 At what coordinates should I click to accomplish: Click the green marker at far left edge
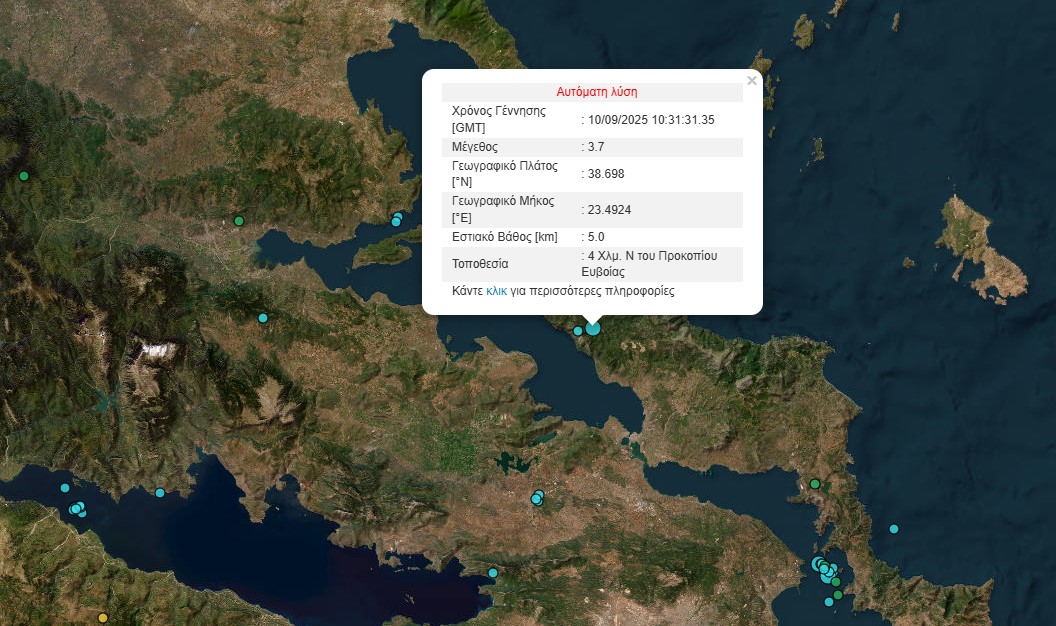(23, 176)
